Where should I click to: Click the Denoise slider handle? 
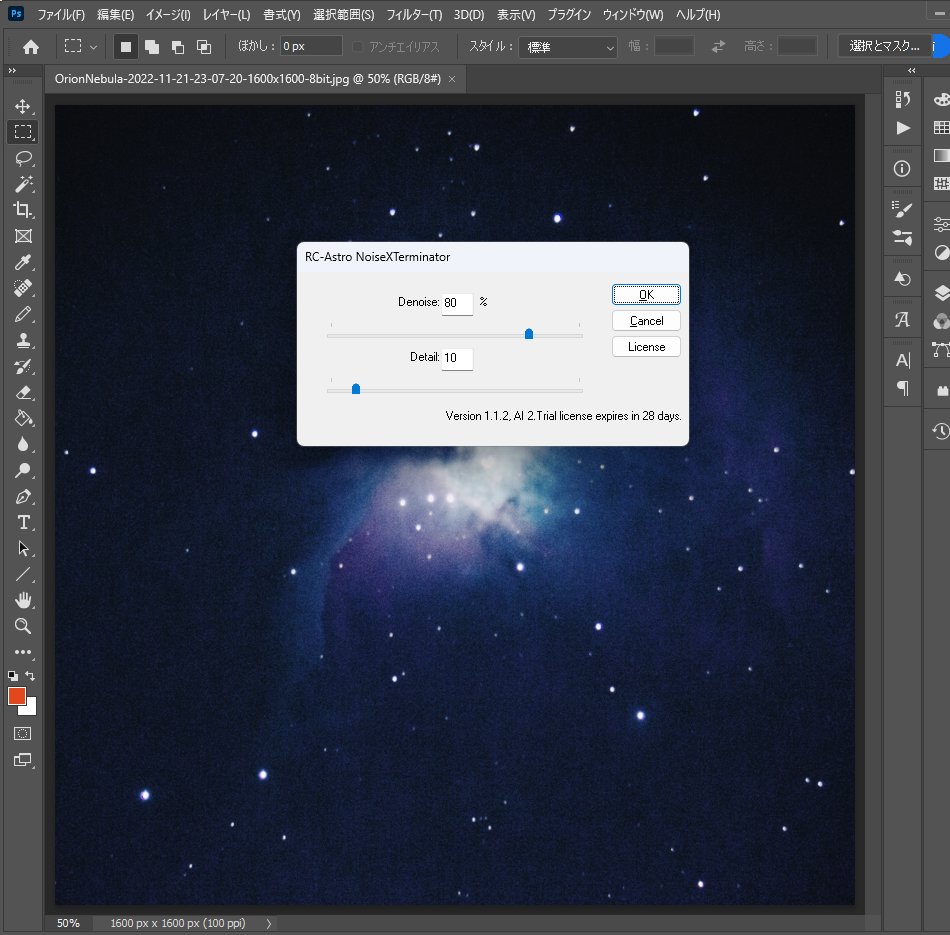coord(529,334)
